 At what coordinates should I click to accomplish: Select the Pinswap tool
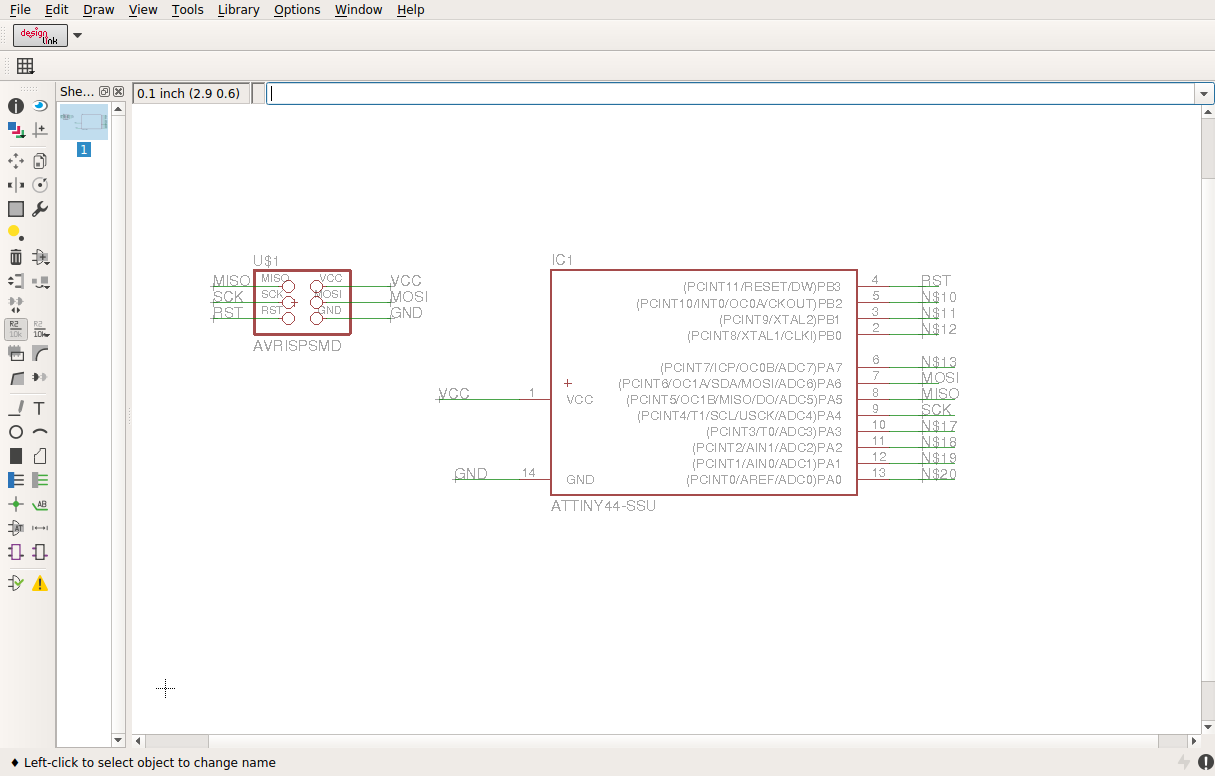pos(16,281)
